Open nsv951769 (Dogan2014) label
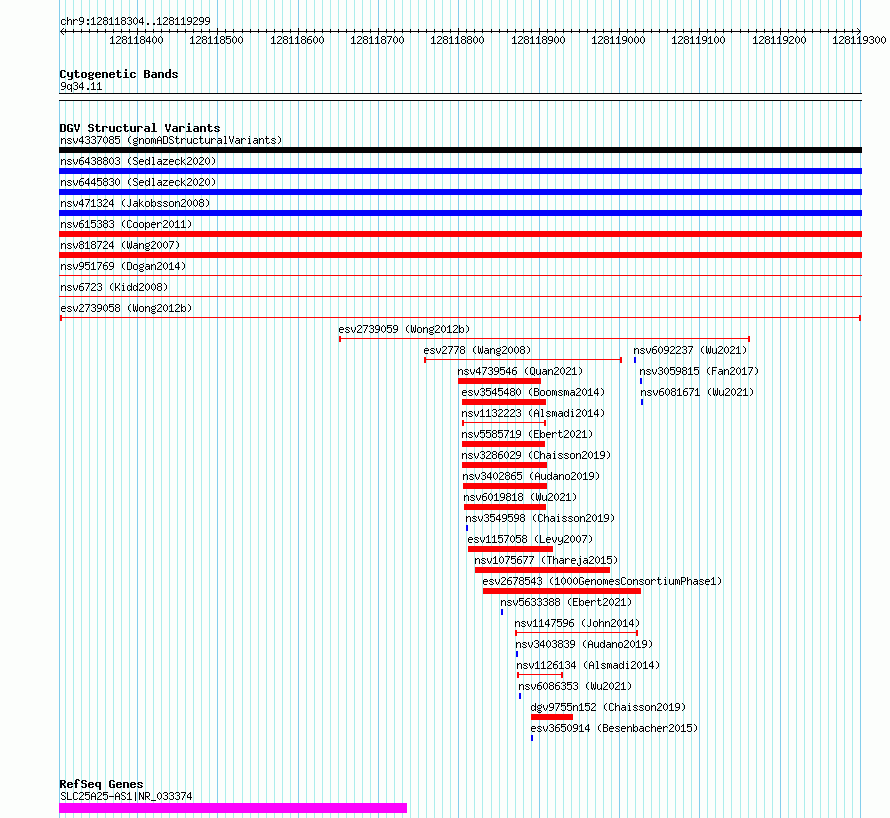Viewport: 890px width, 818px height. [123, 266]
